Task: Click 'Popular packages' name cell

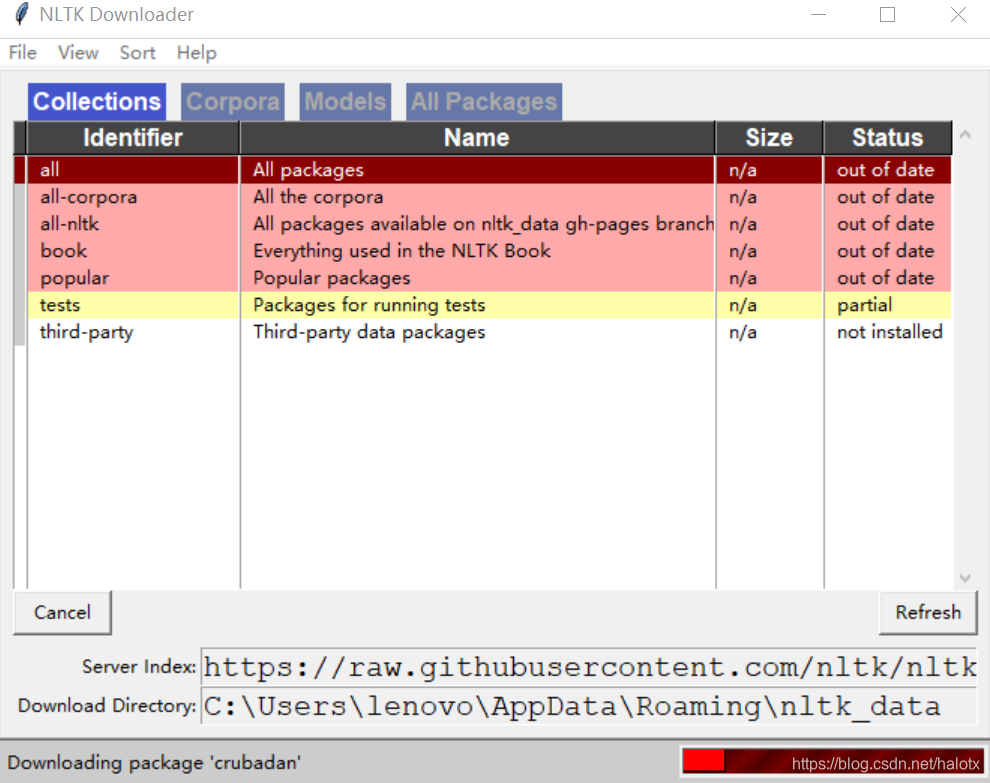Action: (x=477, y=278)
